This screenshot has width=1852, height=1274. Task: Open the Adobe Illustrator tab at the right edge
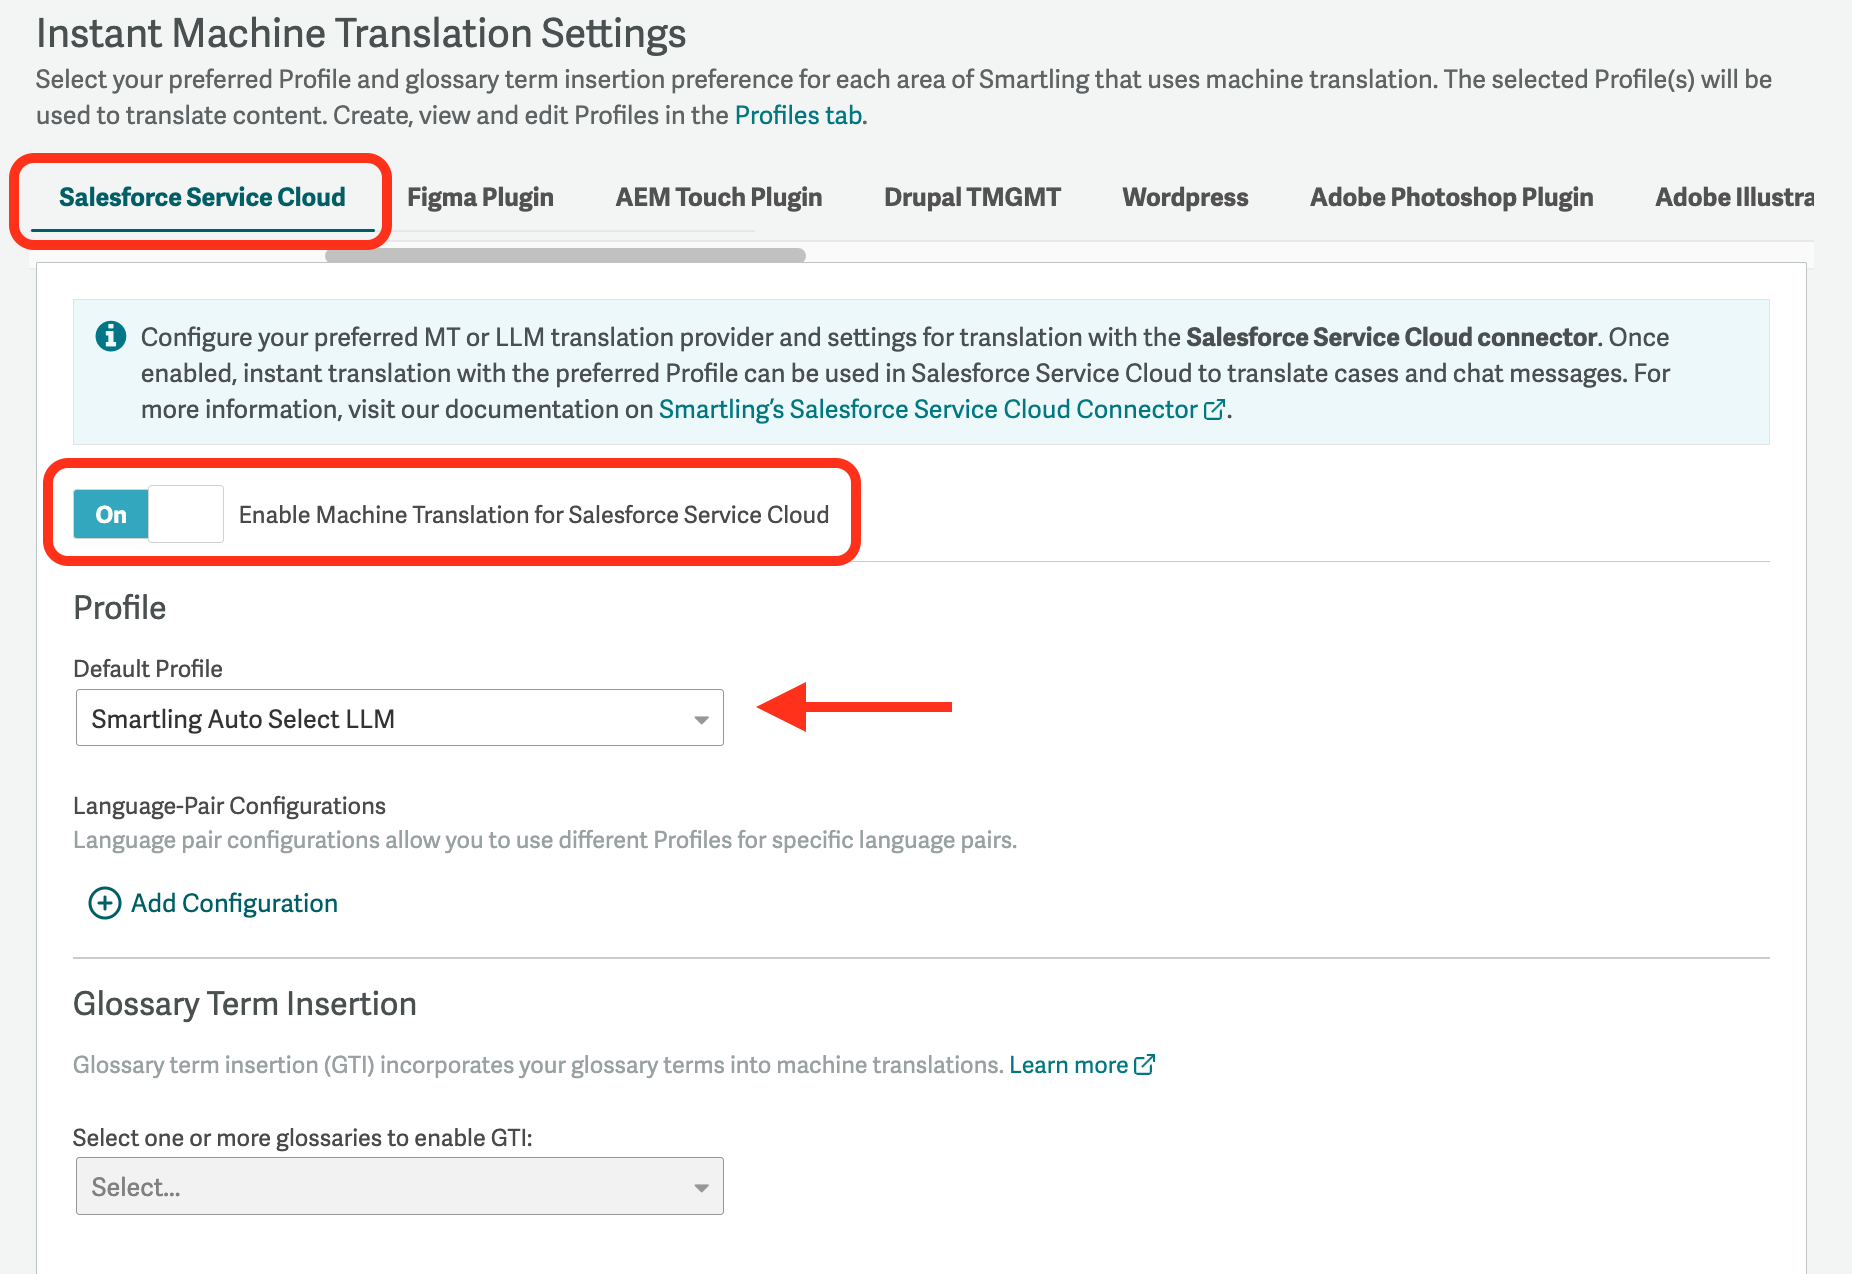pos(1734,197)
